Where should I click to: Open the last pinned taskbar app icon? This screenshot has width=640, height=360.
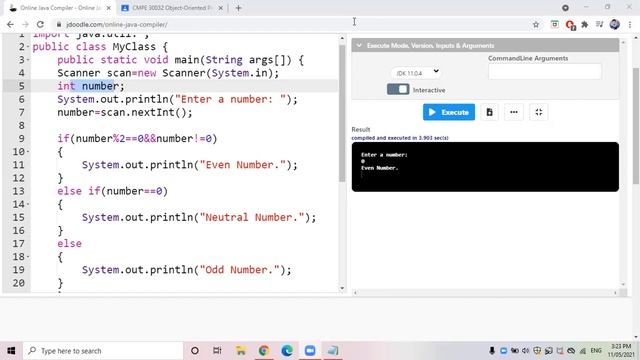[333, 351]
